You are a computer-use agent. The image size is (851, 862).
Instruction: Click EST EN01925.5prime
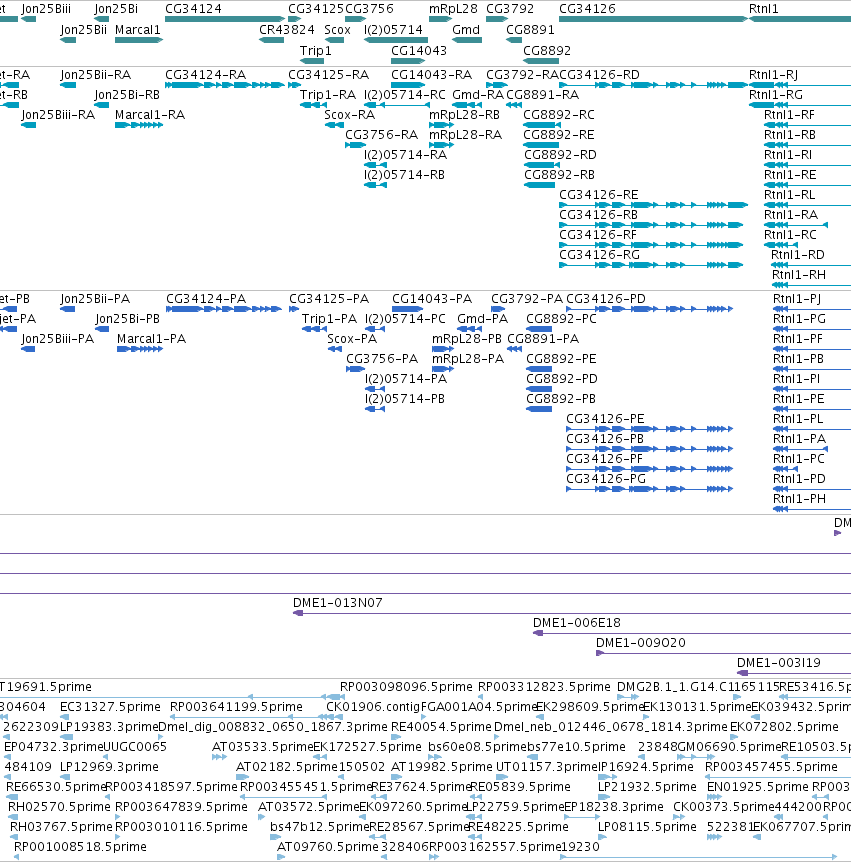(758, 787)
